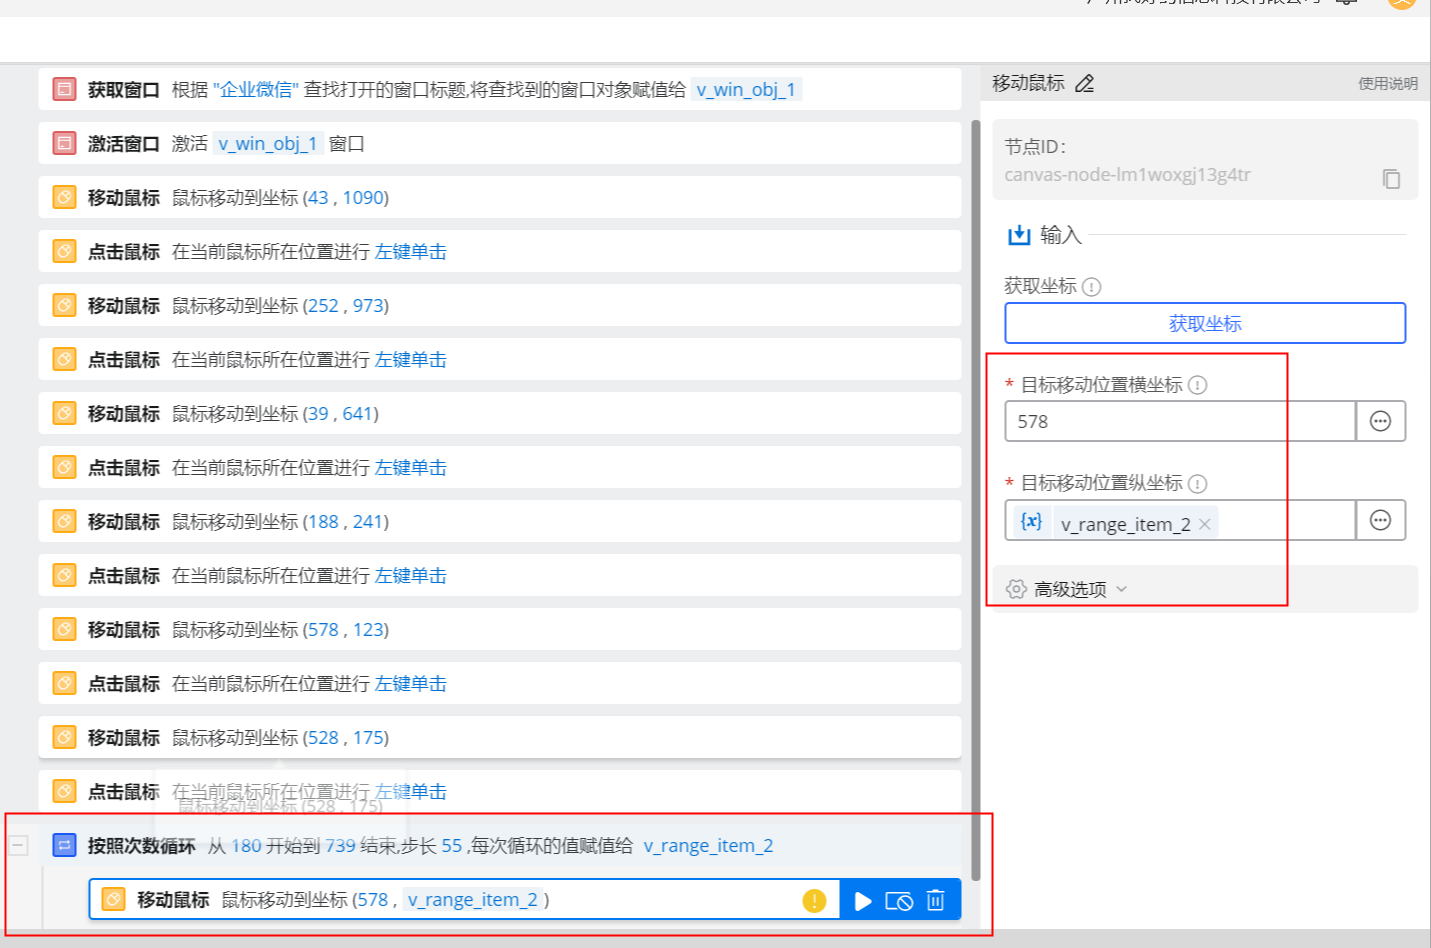
Task: Click the node ID text canvas-node-lm1woxgj13g4tr
Action: click(x=1127, y=175)
